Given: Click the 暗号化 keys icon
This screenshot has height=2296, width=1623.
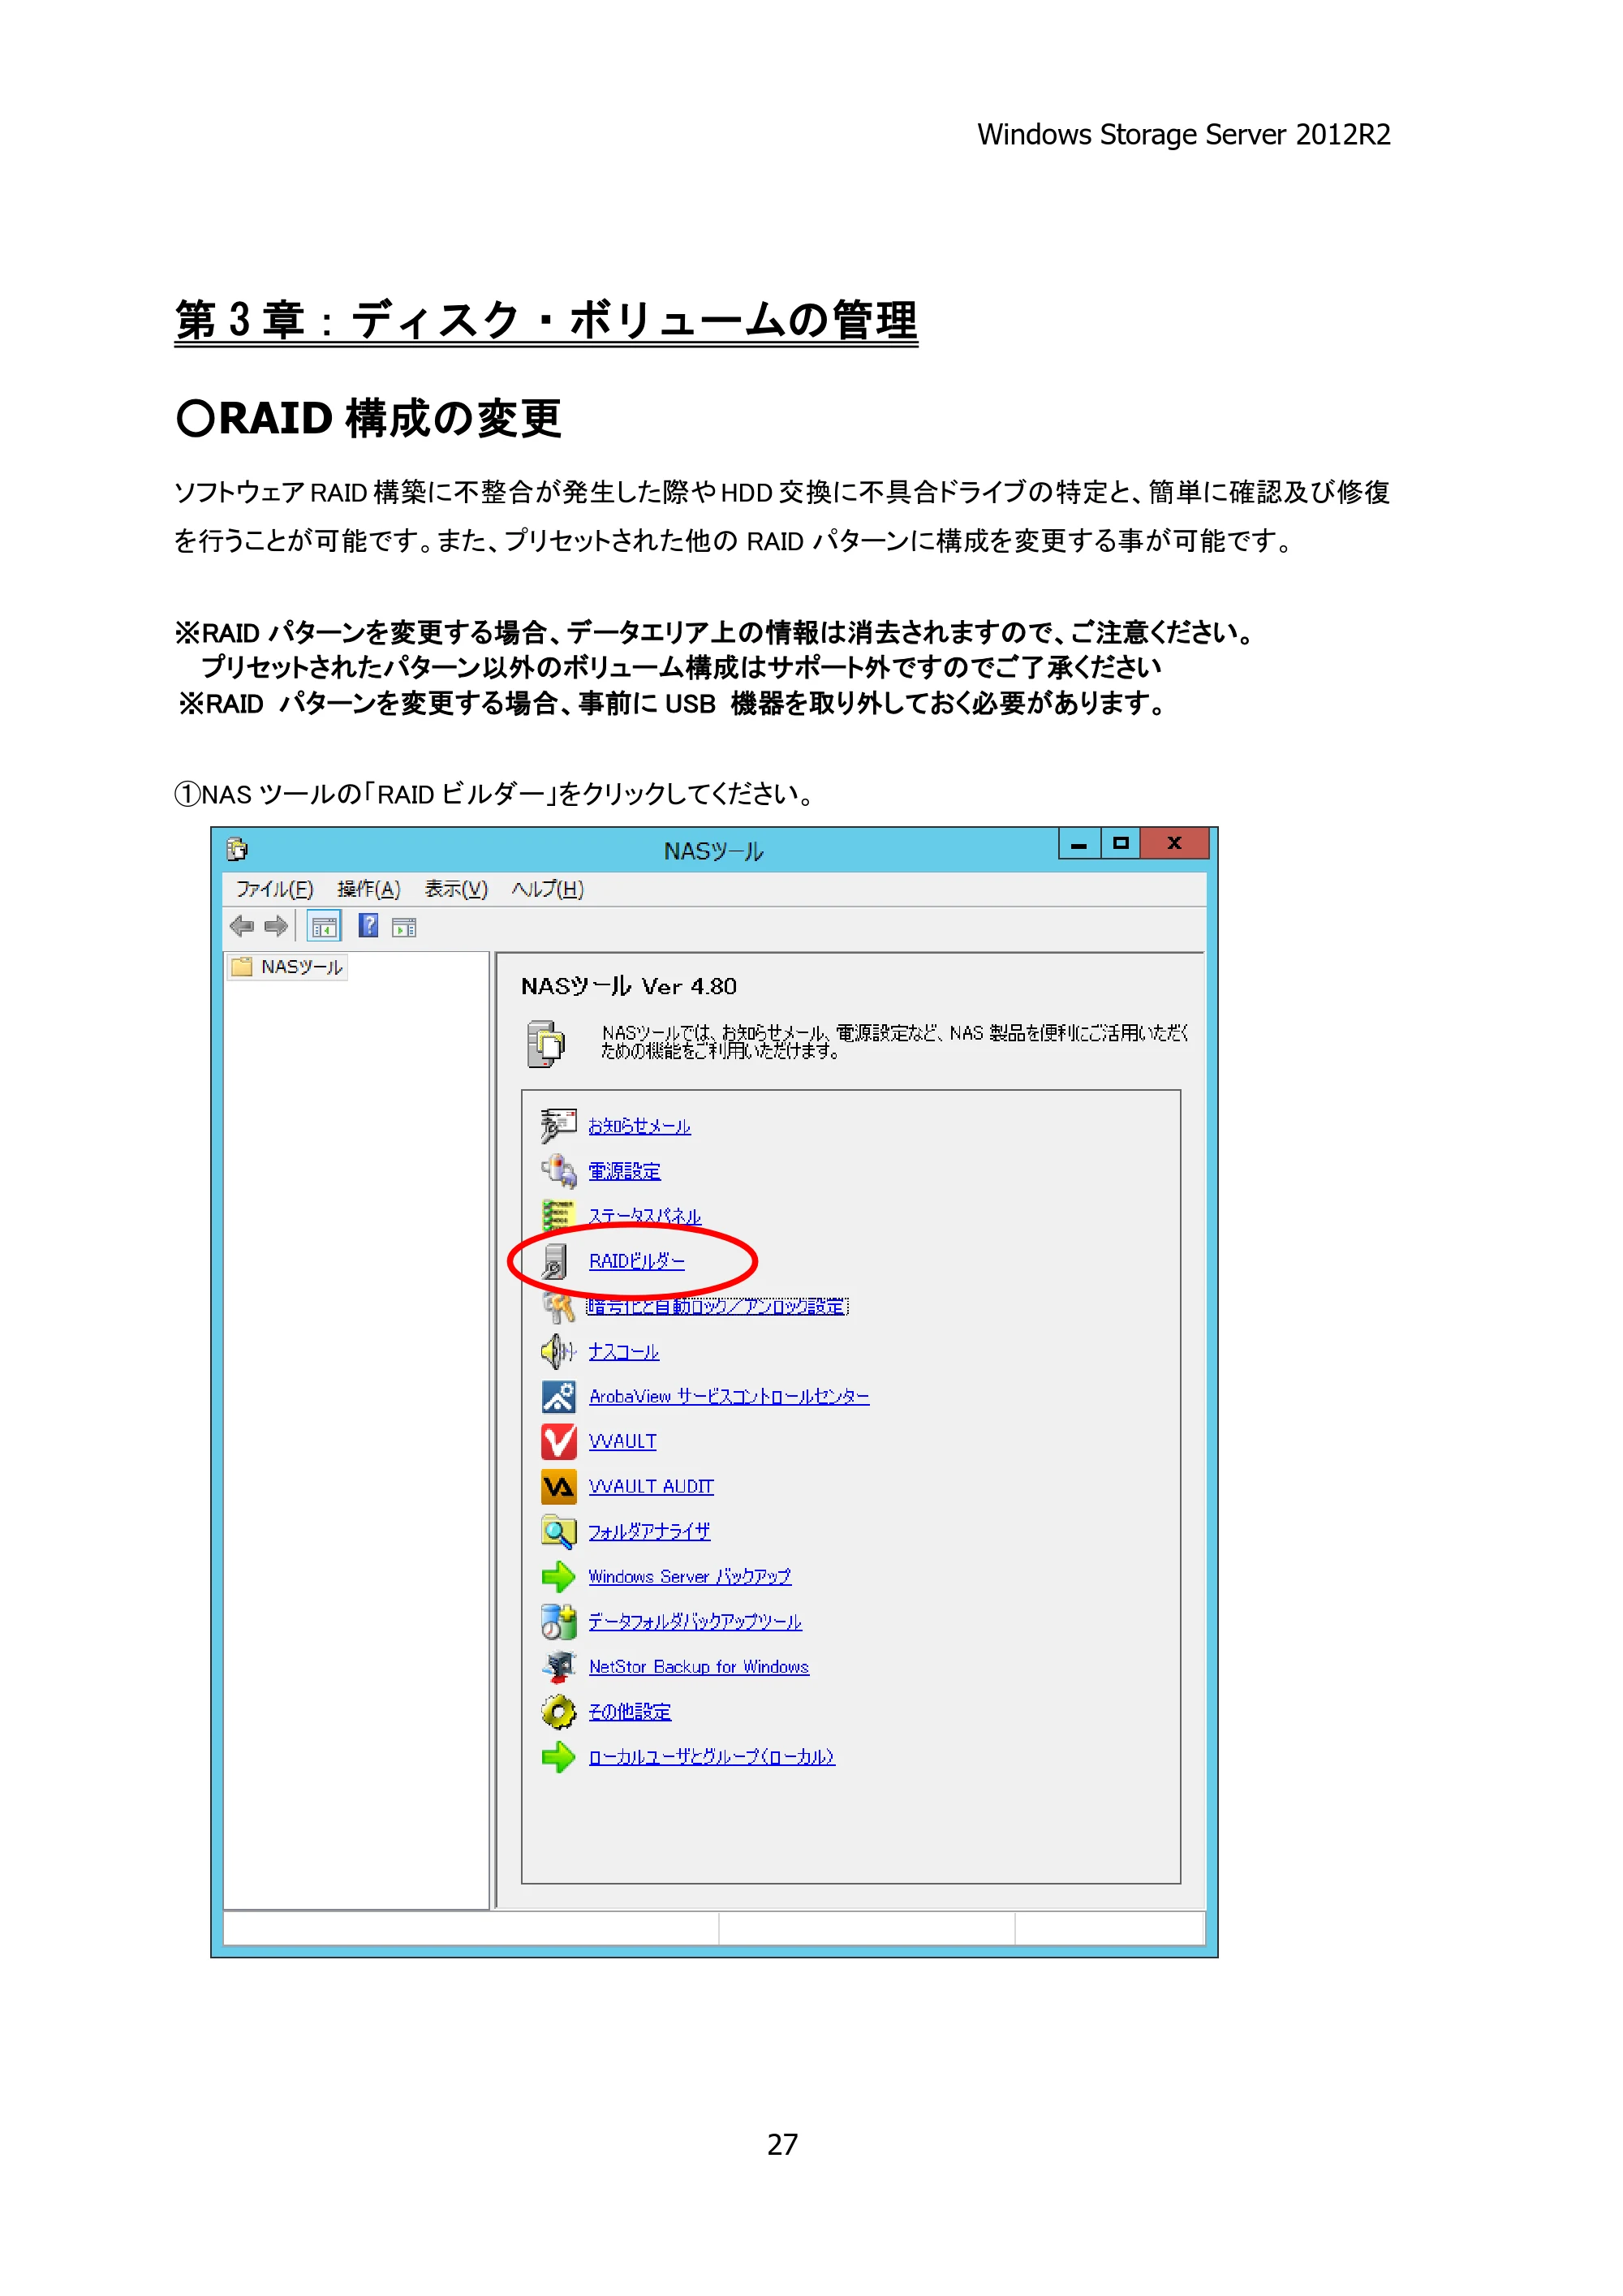Looking at the screenshot, I should coord(558,1306).
